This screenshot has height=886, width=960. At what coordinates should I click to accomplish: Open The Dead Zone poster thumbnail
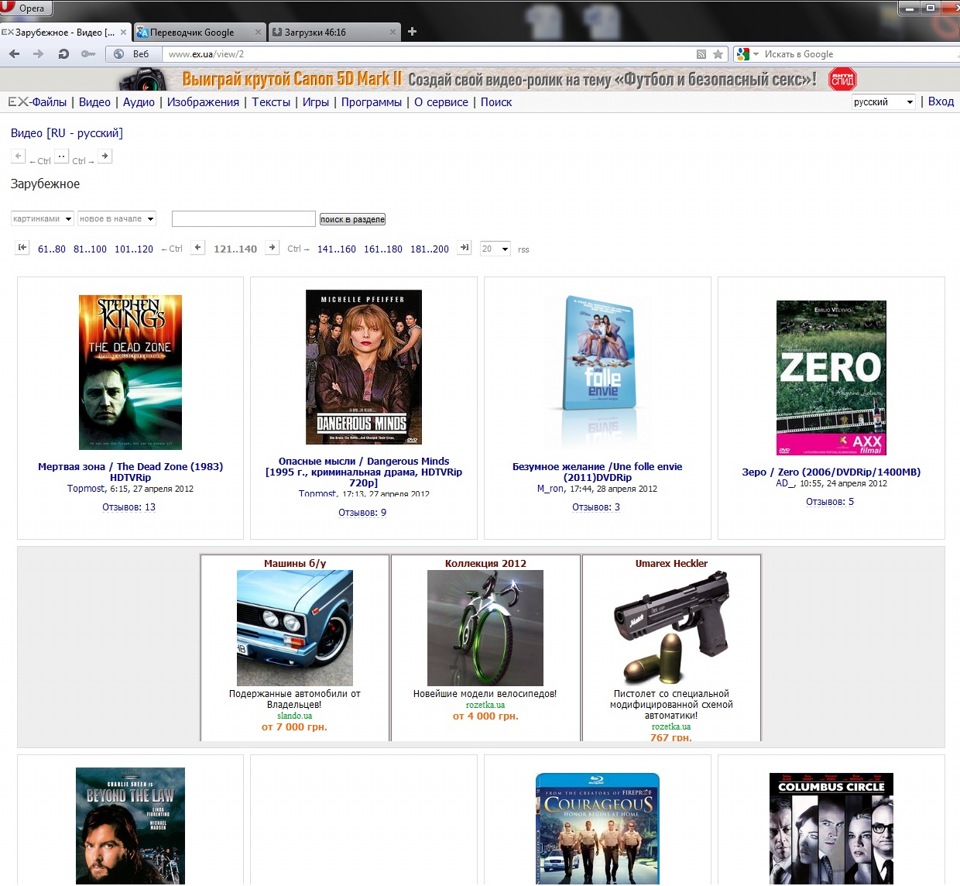click(130, 372)
